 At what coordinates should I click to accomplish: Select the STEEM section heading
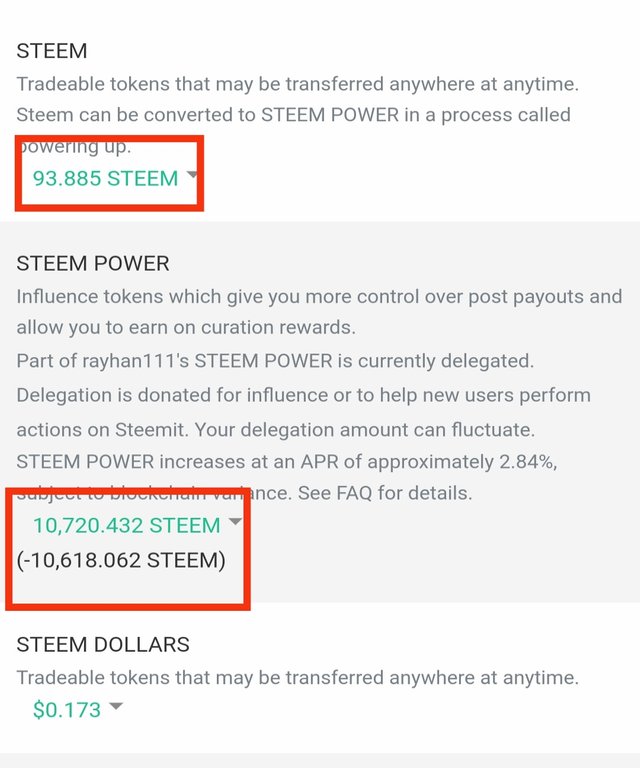coord(52,50)
